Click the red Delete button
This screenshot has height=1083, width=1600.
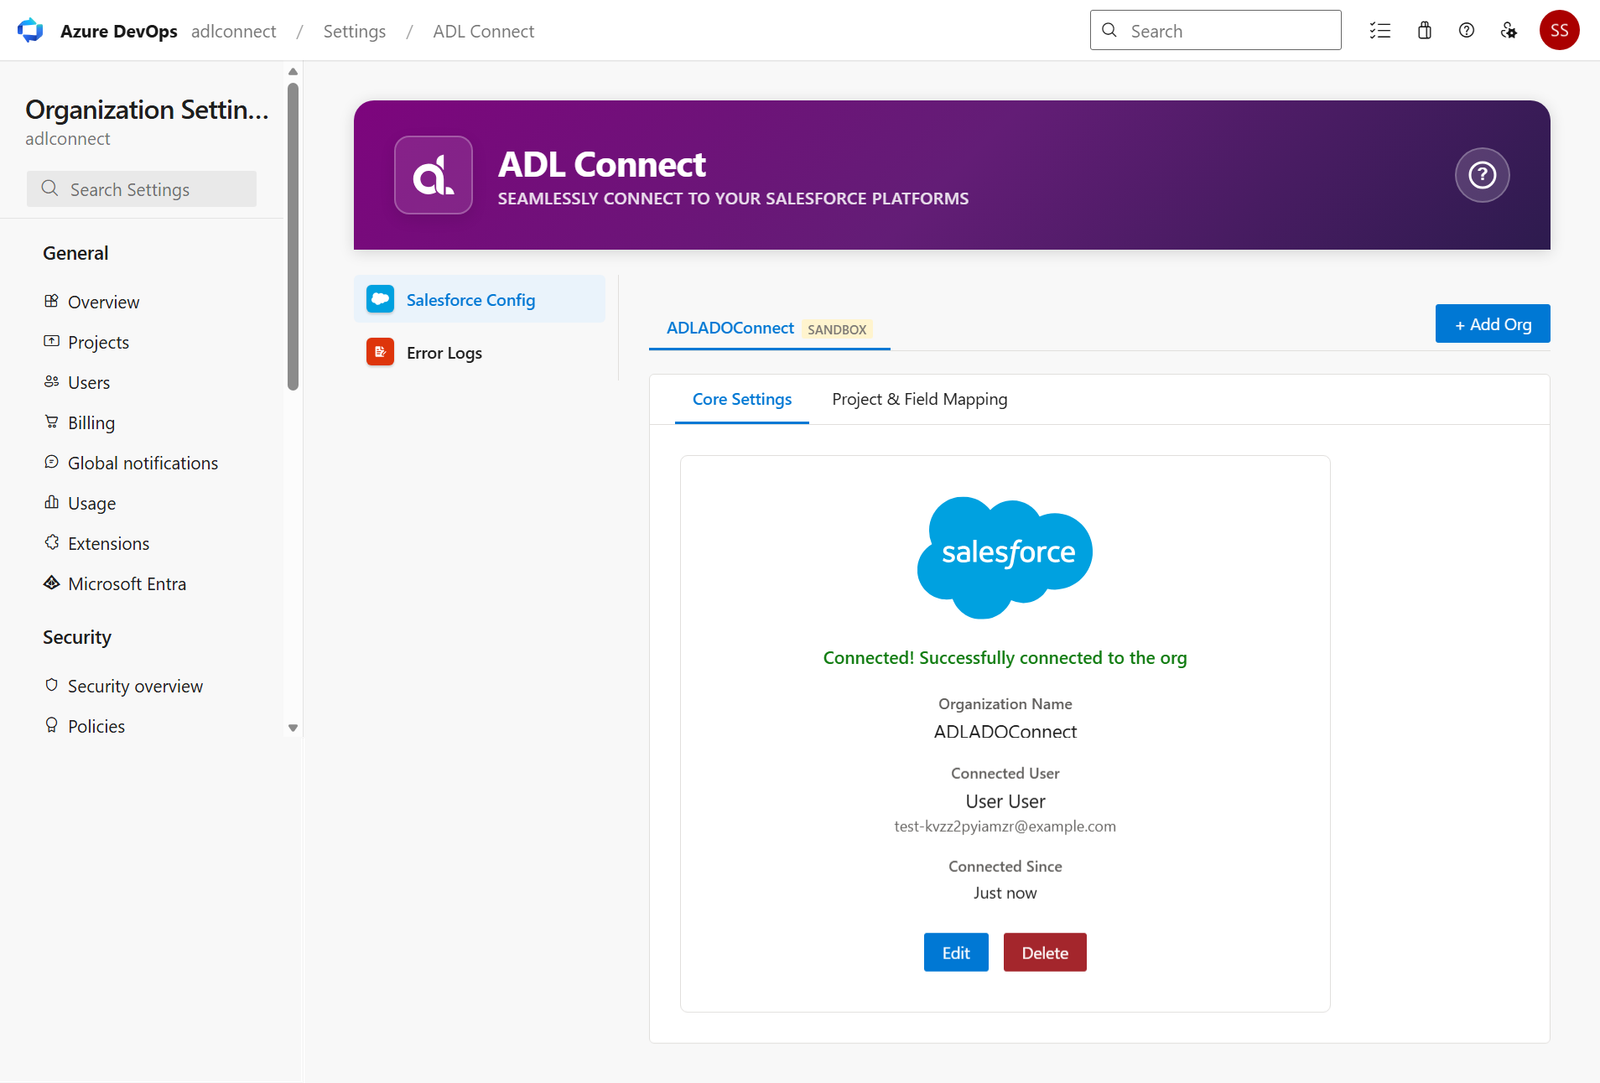tap(1045, 952)
